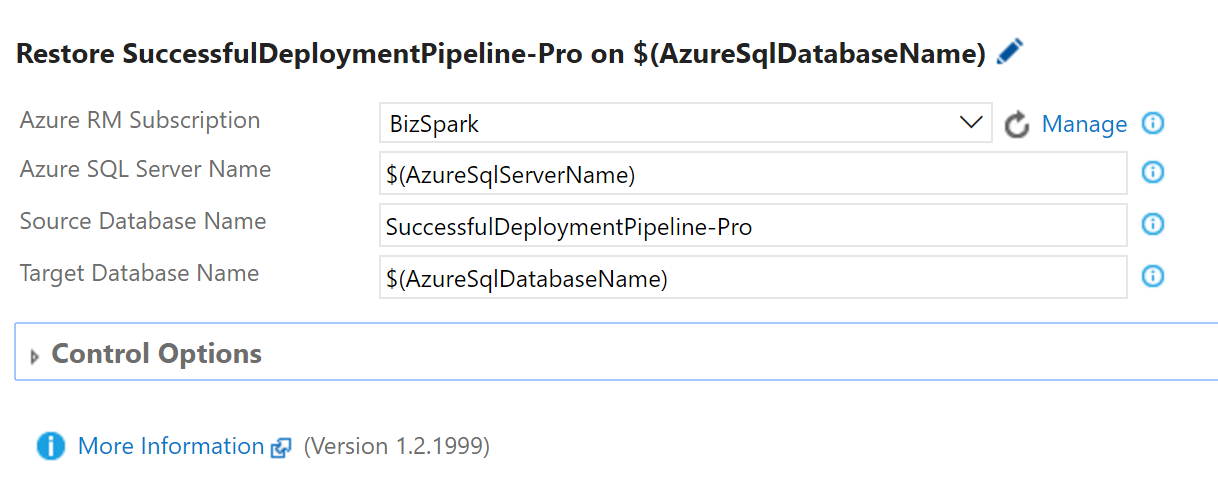Focus the Source Database Name input
Image resolution: width=1218 pixels, height=499 pixels.
click(x=752, y=226)
